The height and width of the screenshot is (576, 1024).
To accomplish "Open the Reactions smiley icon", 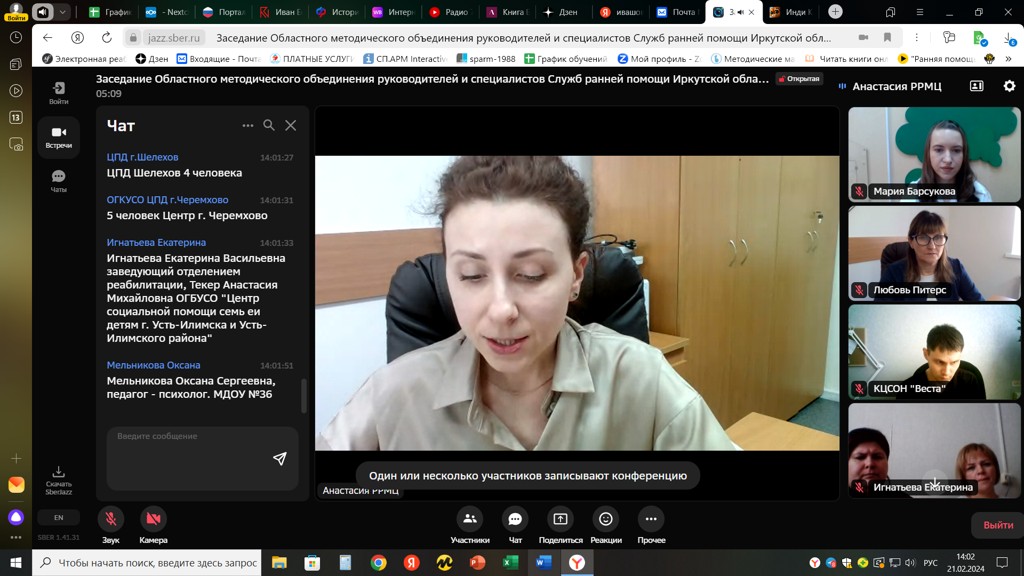I will pos(605,519).
